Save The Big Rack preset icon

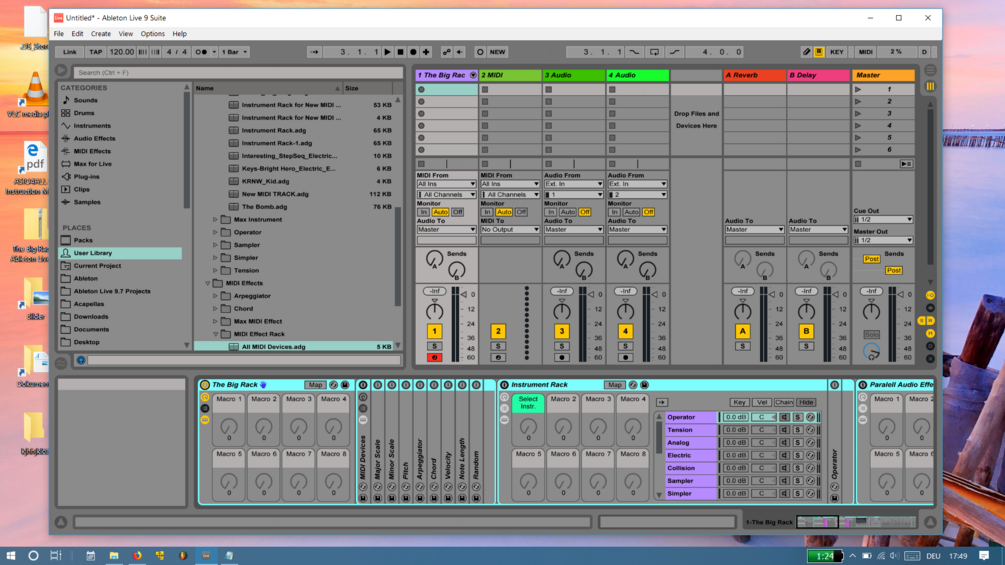(345, 385)
